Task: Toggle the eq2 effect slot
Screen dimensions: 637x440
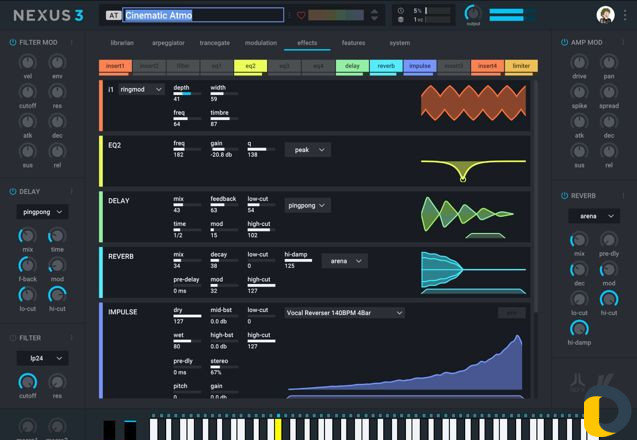Action: click(x=250, y=66)
